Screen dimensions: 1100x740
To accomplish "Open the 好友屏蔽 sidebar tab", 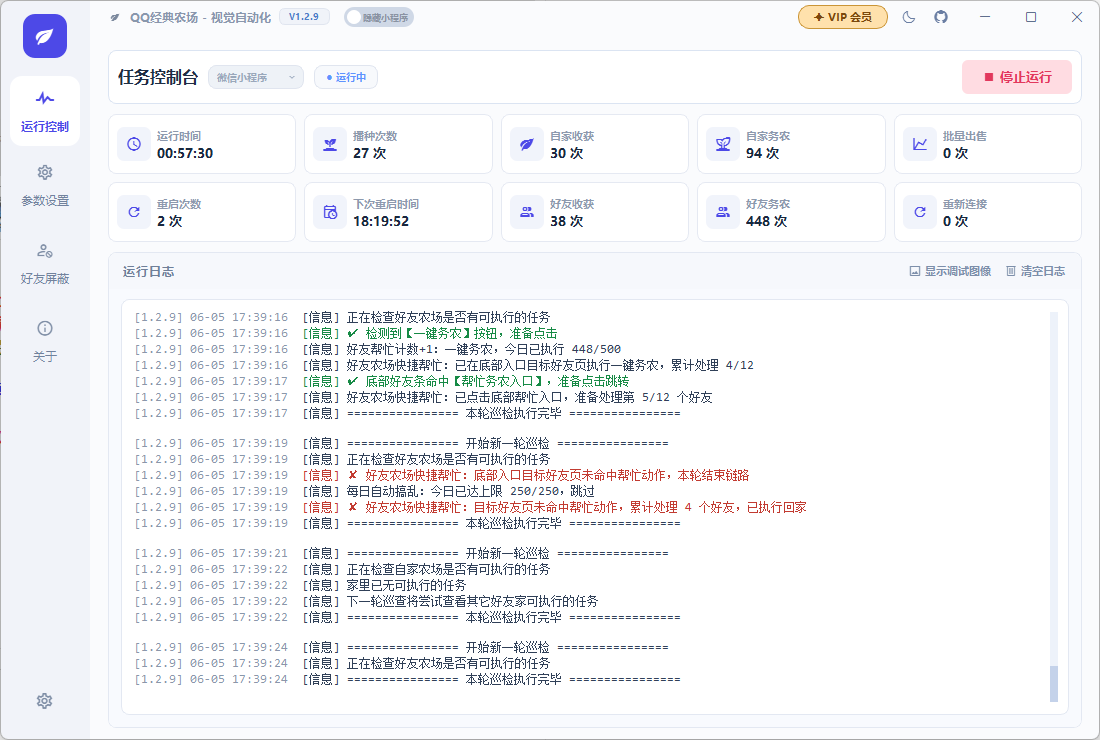I will click(x=45, y=264).
